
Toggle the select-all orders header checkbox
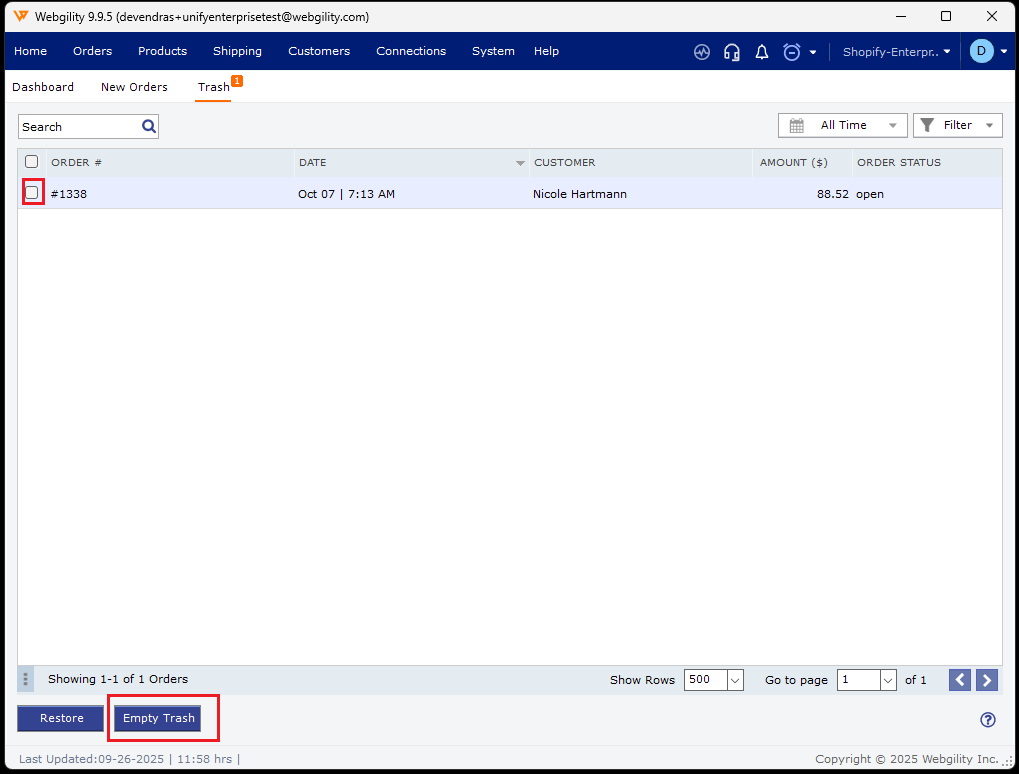[32, 162]
